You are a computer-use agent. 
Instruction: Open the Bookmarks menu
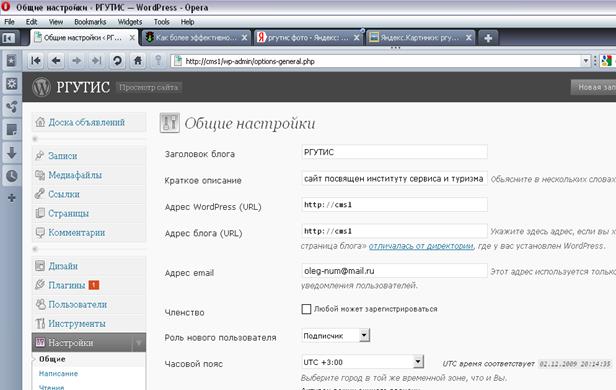pyautogui.click(x=90, y=22)
